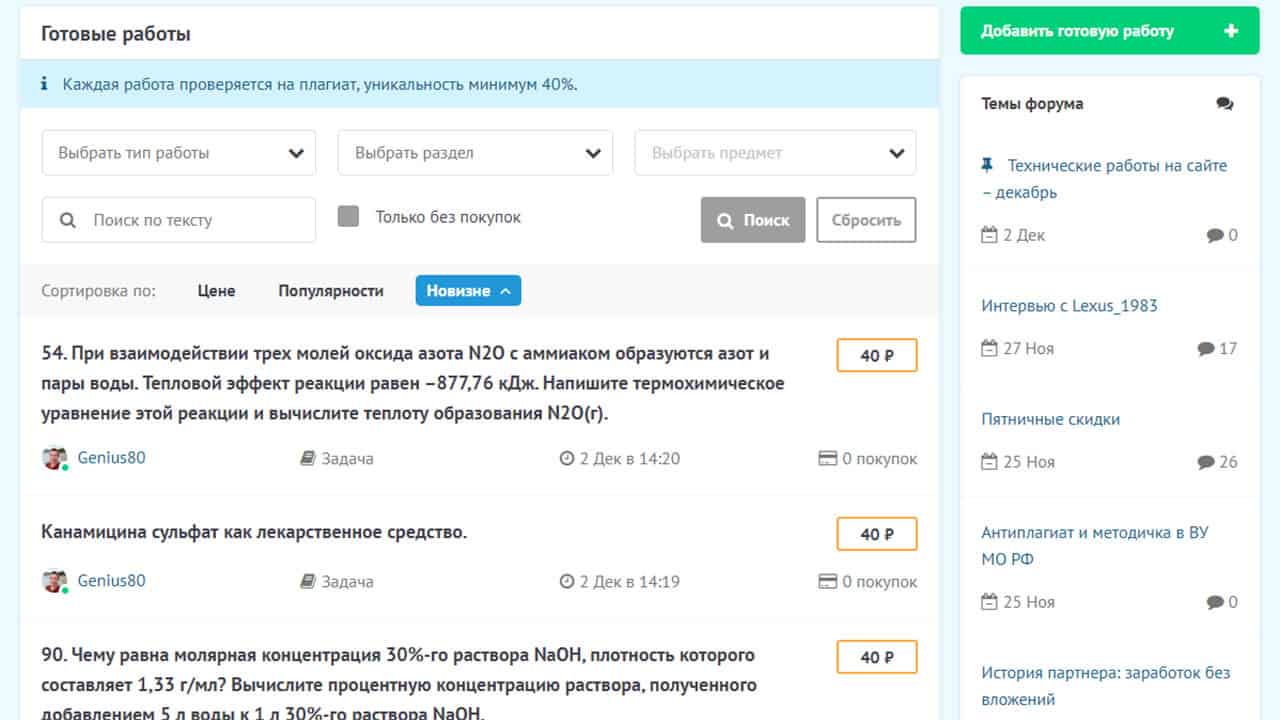Open the Выбрать предмет dropdown
Image resolution: width=1280 pixels, height=720 pixels.
pyautogui.click(x=775, y=153)
